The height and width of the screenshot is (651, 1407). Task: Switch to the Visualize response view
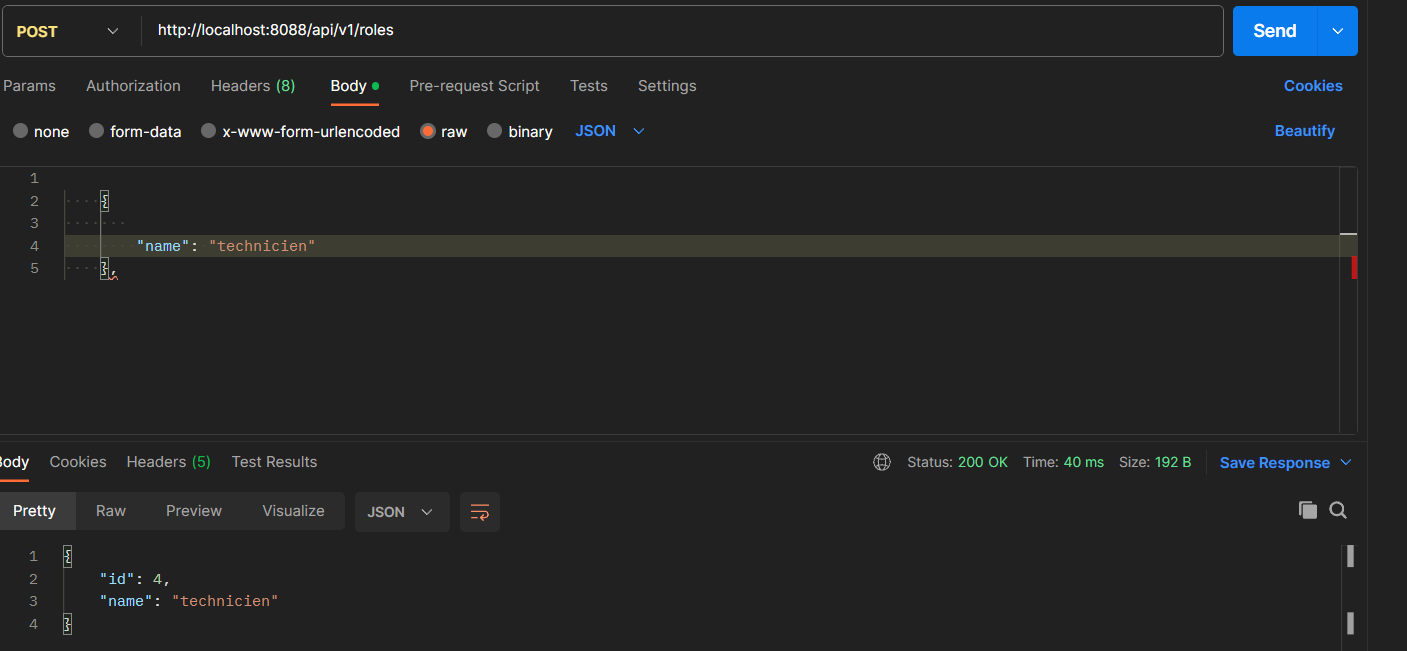(x=292, y=510)
